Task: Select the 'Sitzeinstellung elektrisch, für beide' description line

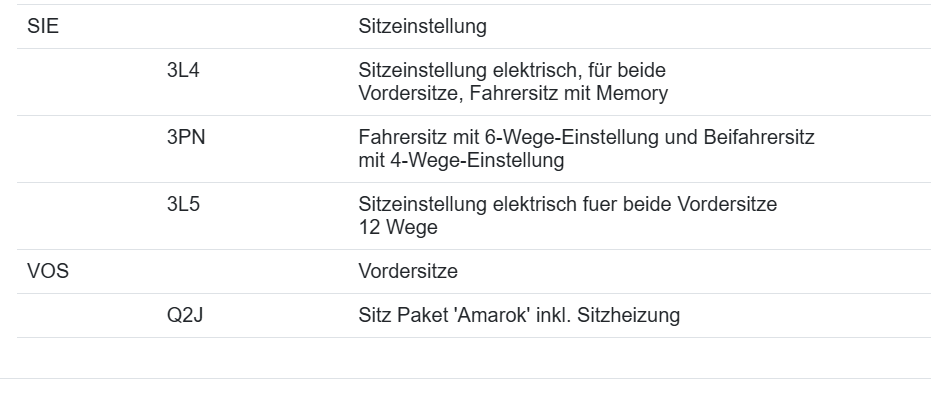Action: (x=512, y=71)
